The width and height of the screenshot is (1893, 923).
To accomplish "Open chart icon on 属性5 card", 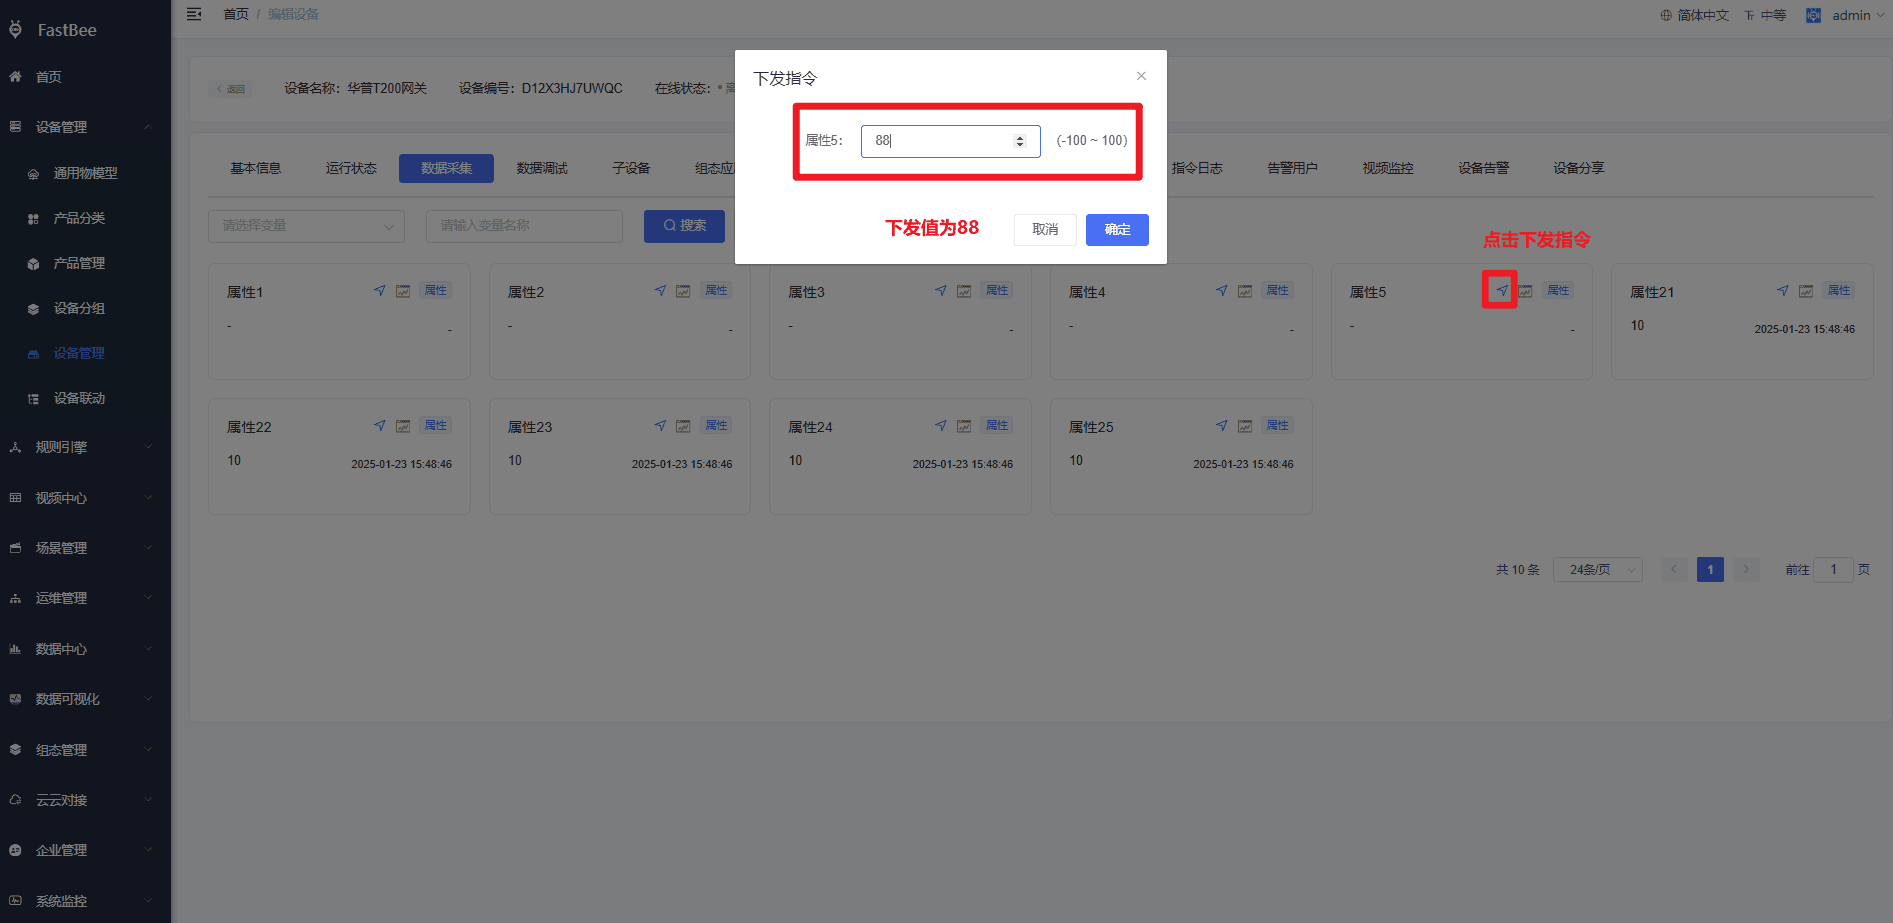I will click(x=1526, y=291).
